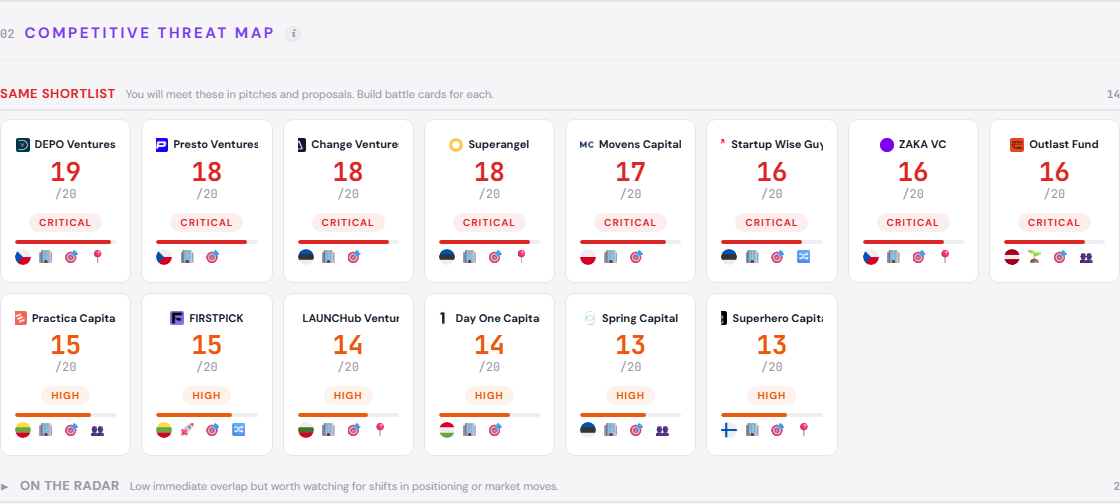This screenshot has height=504, width=1120.
Task: Click the rocket icon on FIRSTPICK card
Action: [187, 431]
